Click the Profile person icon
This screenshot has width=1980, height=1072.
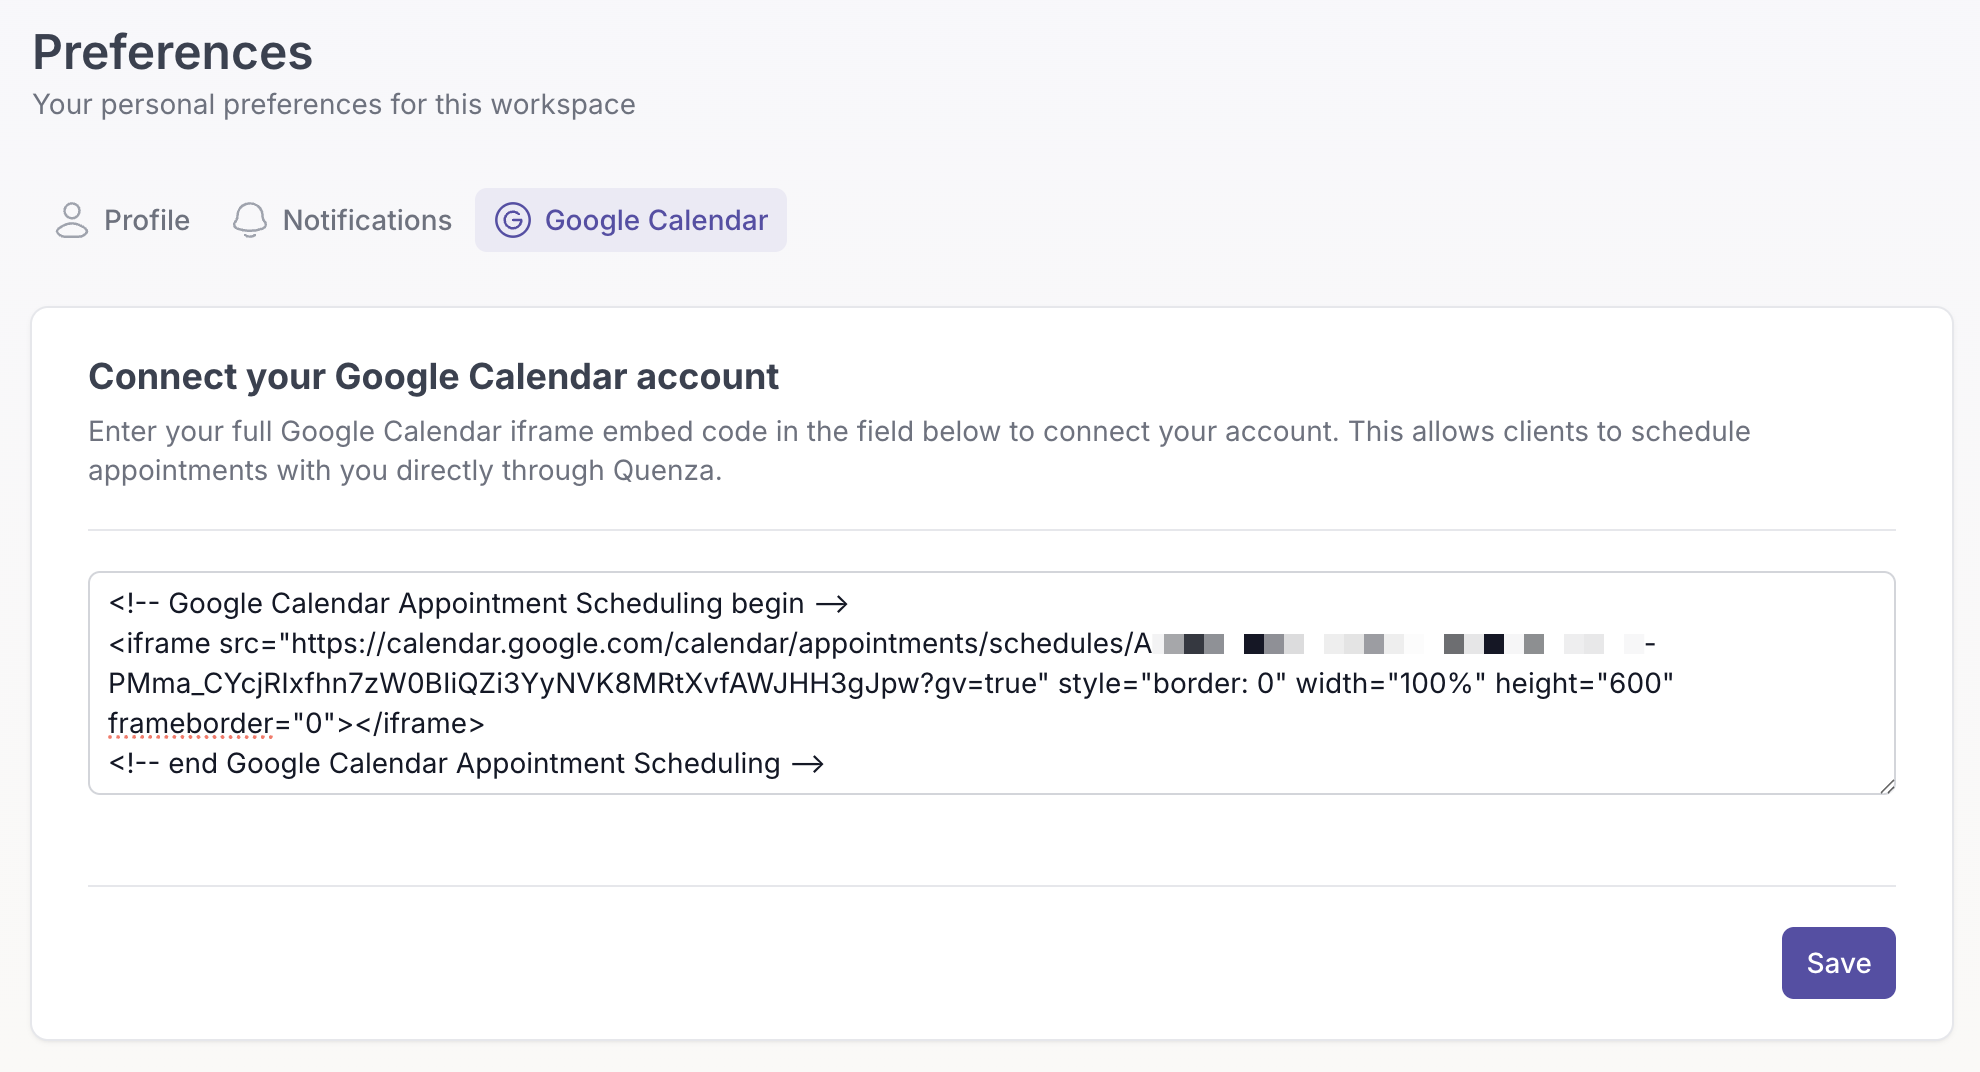point(72,220)
